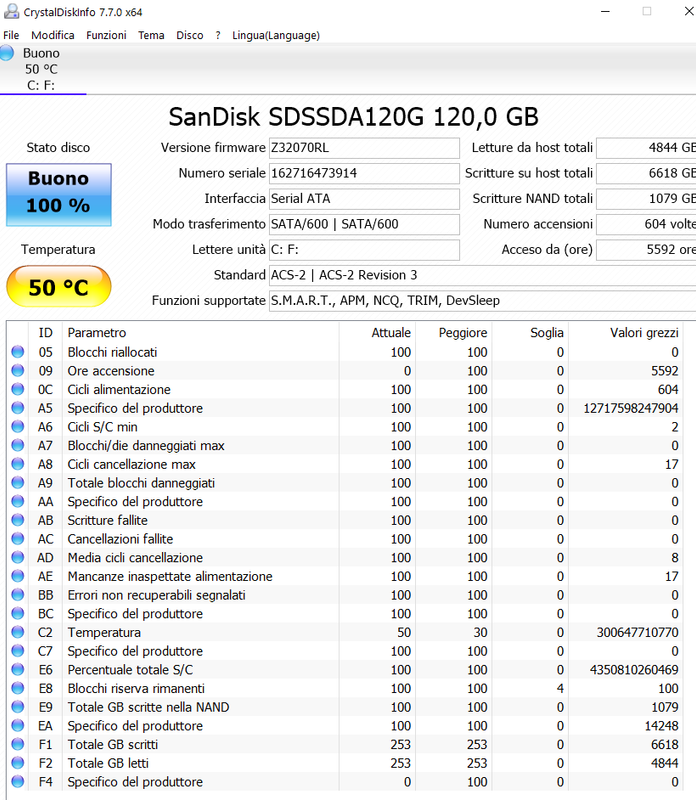The image size is (696, 800).
Task: Click the status orb for Cicli alimentazione
Action: click(x=18, y=389)
